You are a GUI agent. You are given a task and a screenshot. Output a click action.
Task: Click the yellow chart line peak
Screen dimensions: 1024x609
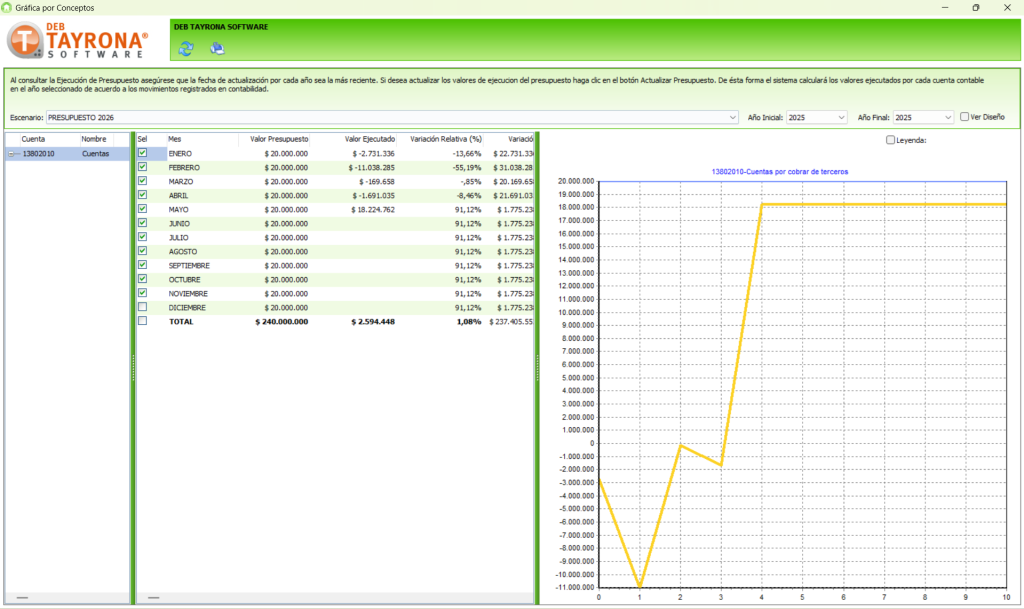[762, 205]
